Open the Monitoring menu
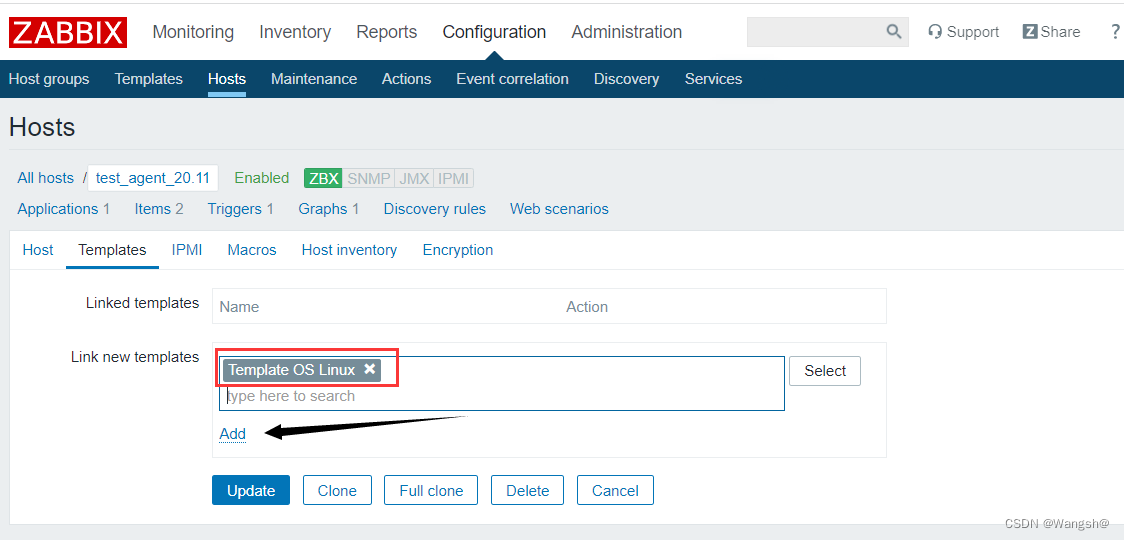 coord(193,32)
